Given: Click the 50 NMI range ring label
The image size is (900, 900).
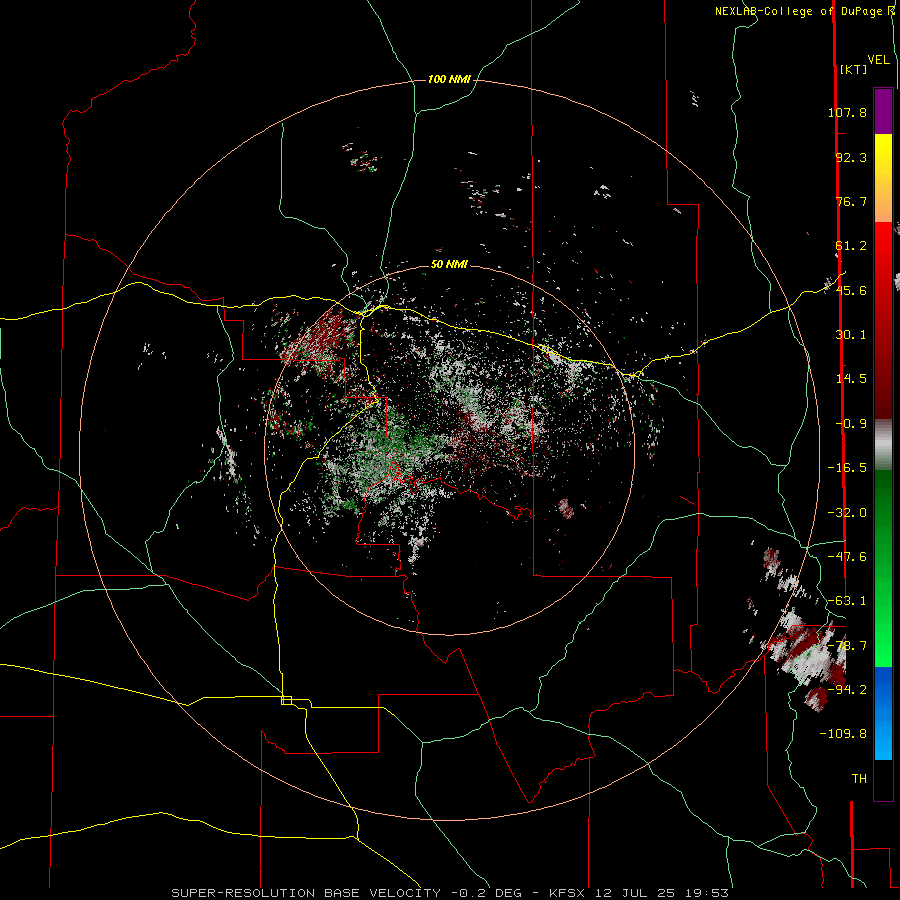Looking at the screenshot, I should 449,264.
